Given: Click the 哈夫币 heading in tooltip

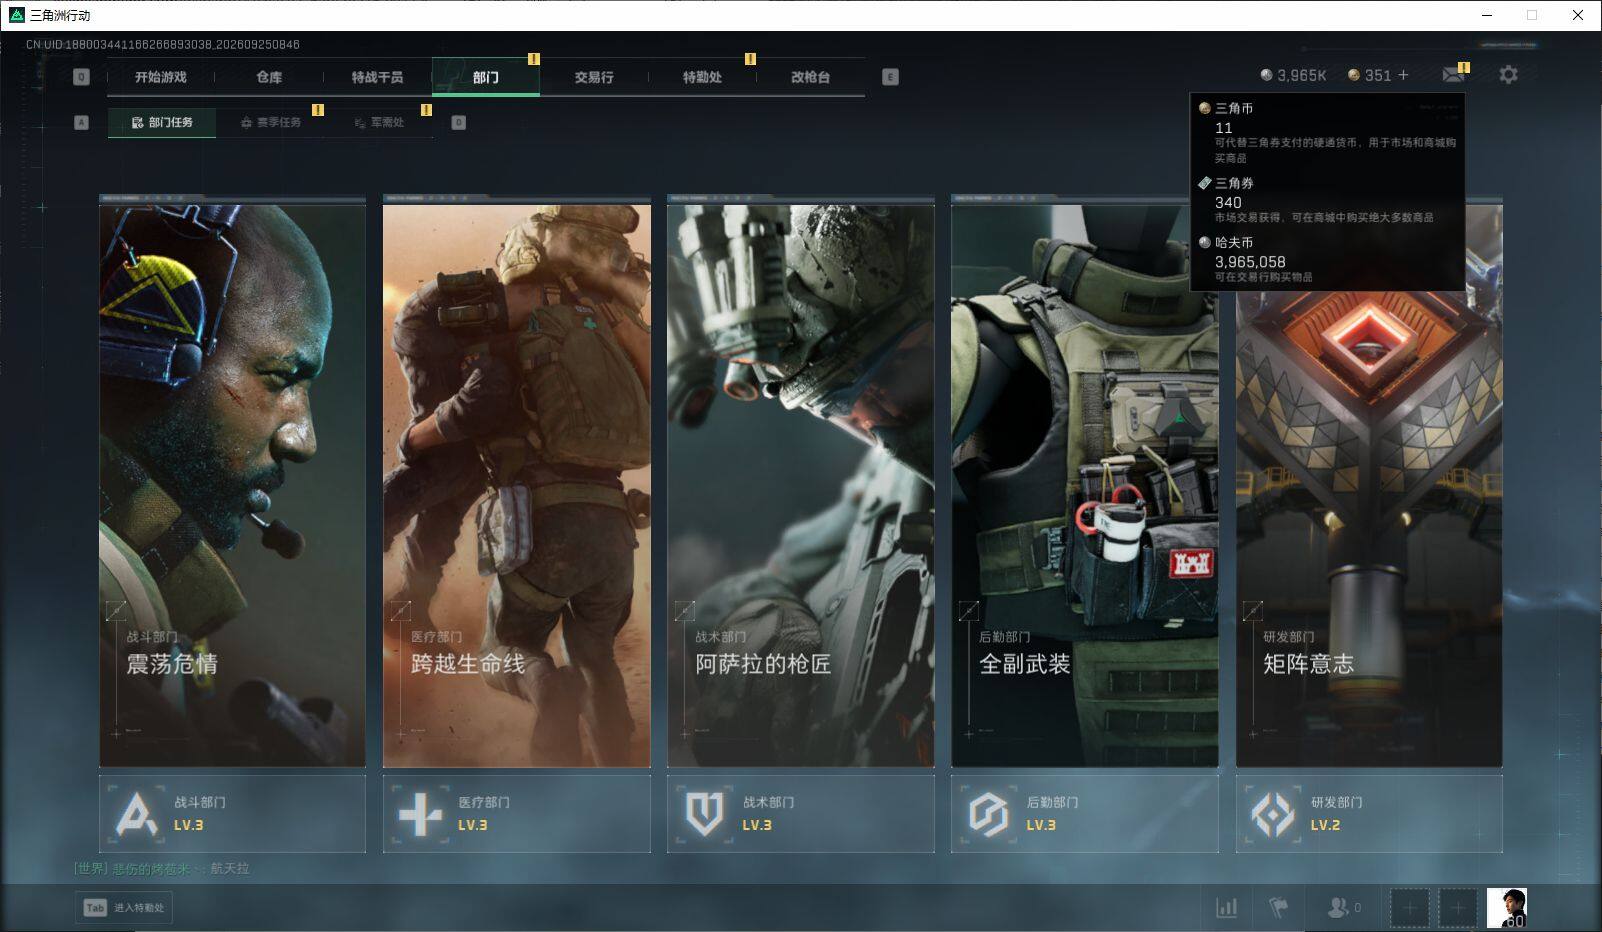Looking at the screenshot, I should pyautogui.click(x=1234, y=242).
